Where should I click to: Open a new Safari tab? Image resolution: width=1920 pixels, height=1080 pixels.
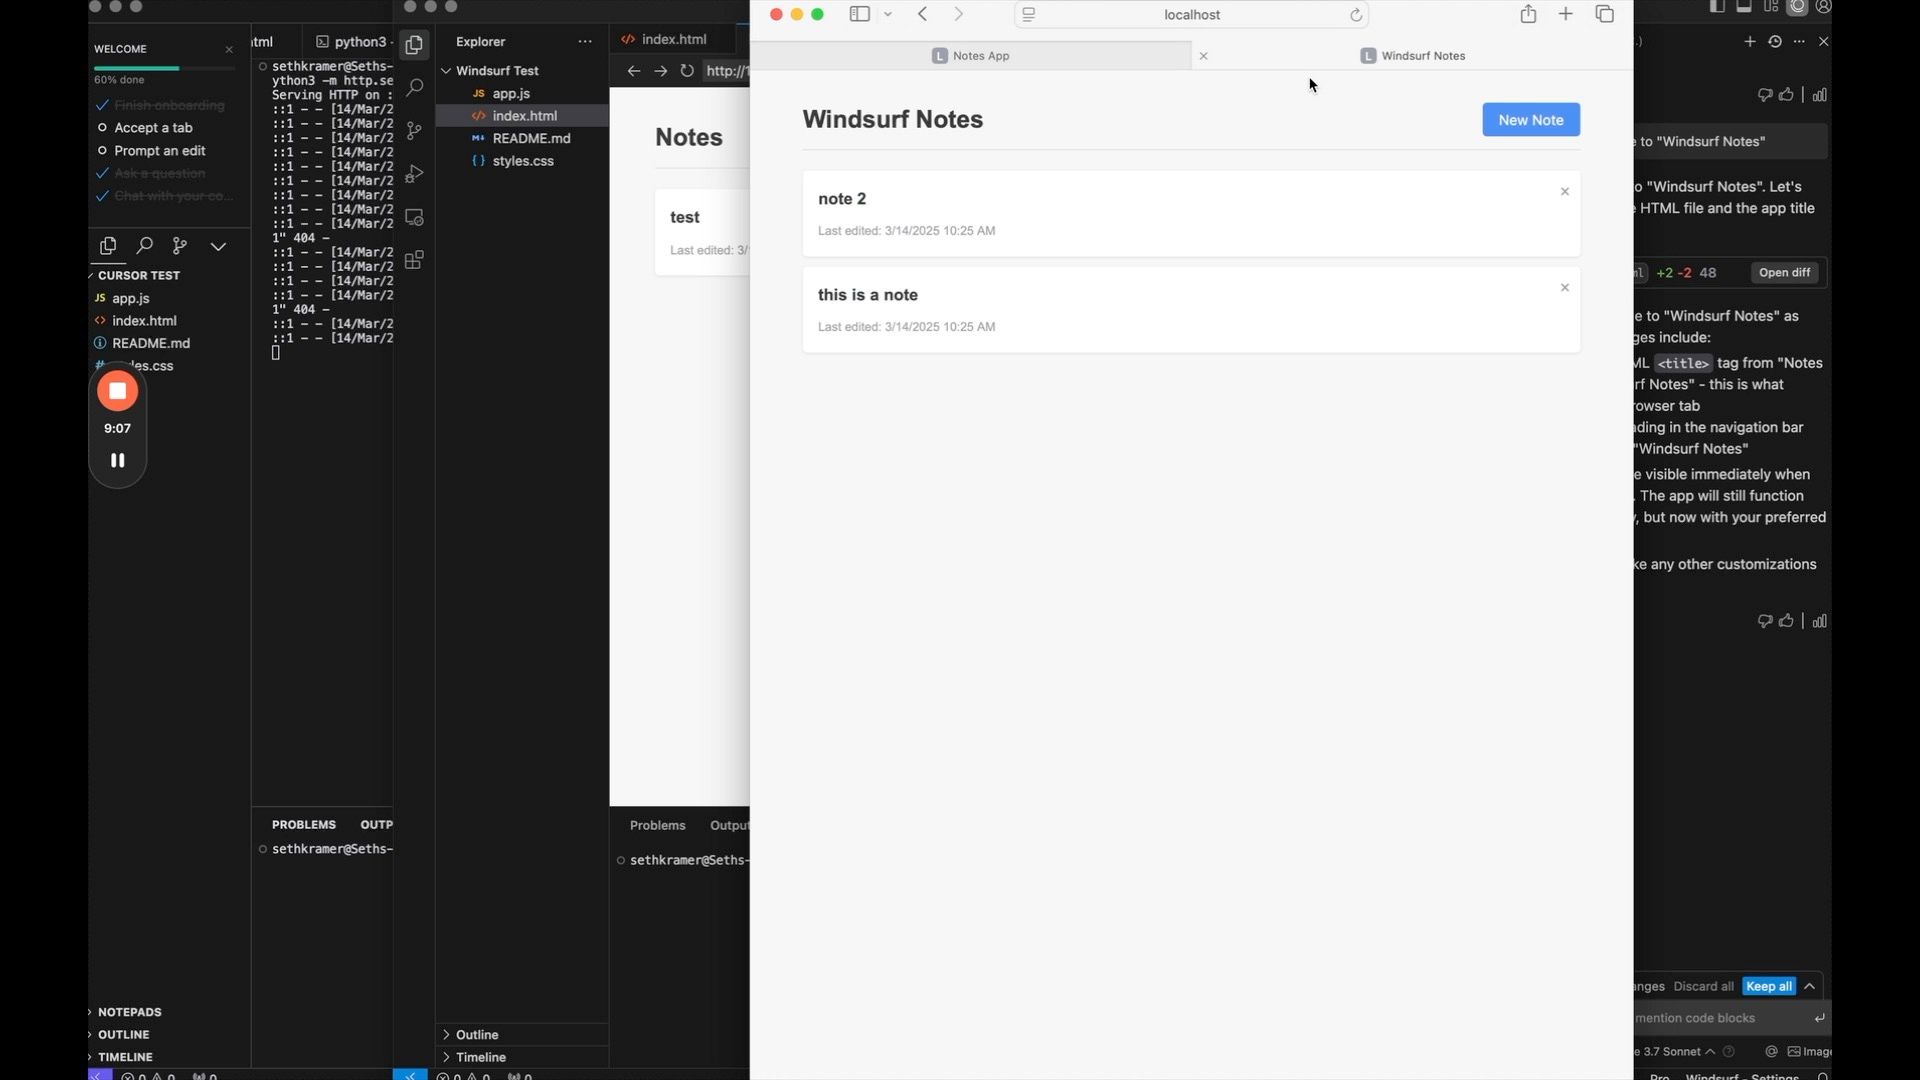[1566, 14]
